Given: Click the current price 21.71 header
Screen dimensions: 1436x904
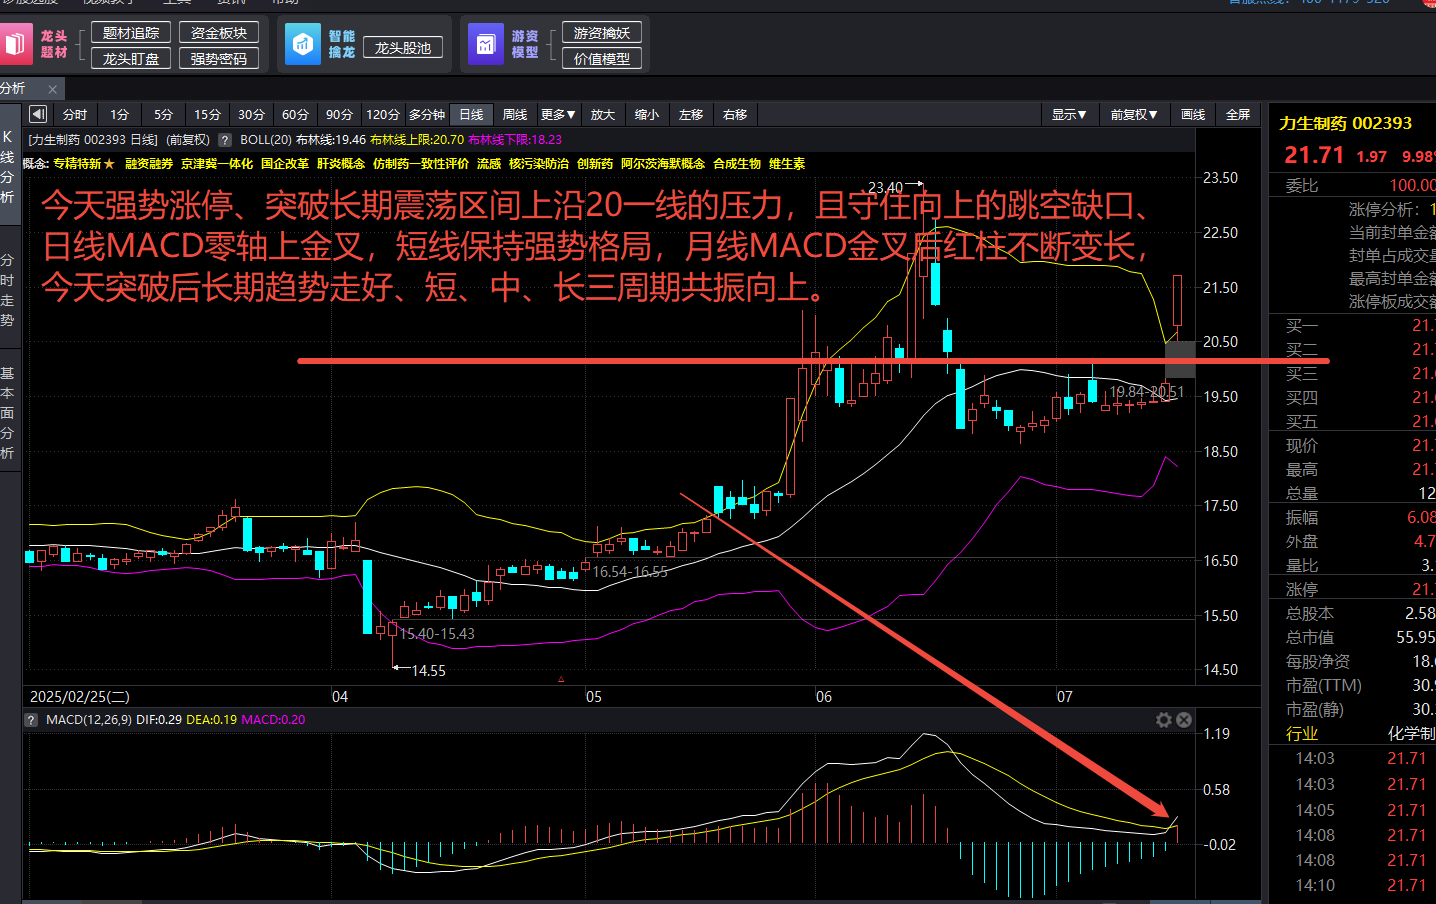Looking at the screenshot, I should (x=1314, y=155).
